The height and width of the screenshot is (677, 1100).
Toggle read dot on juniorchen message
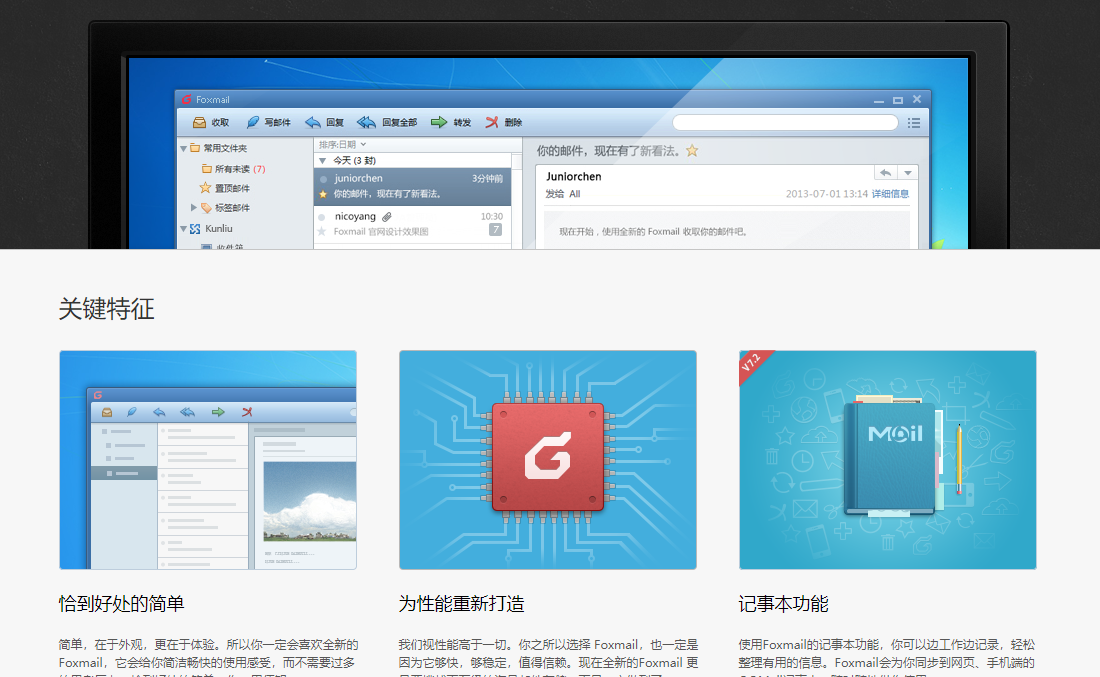(x=323, y=179)
